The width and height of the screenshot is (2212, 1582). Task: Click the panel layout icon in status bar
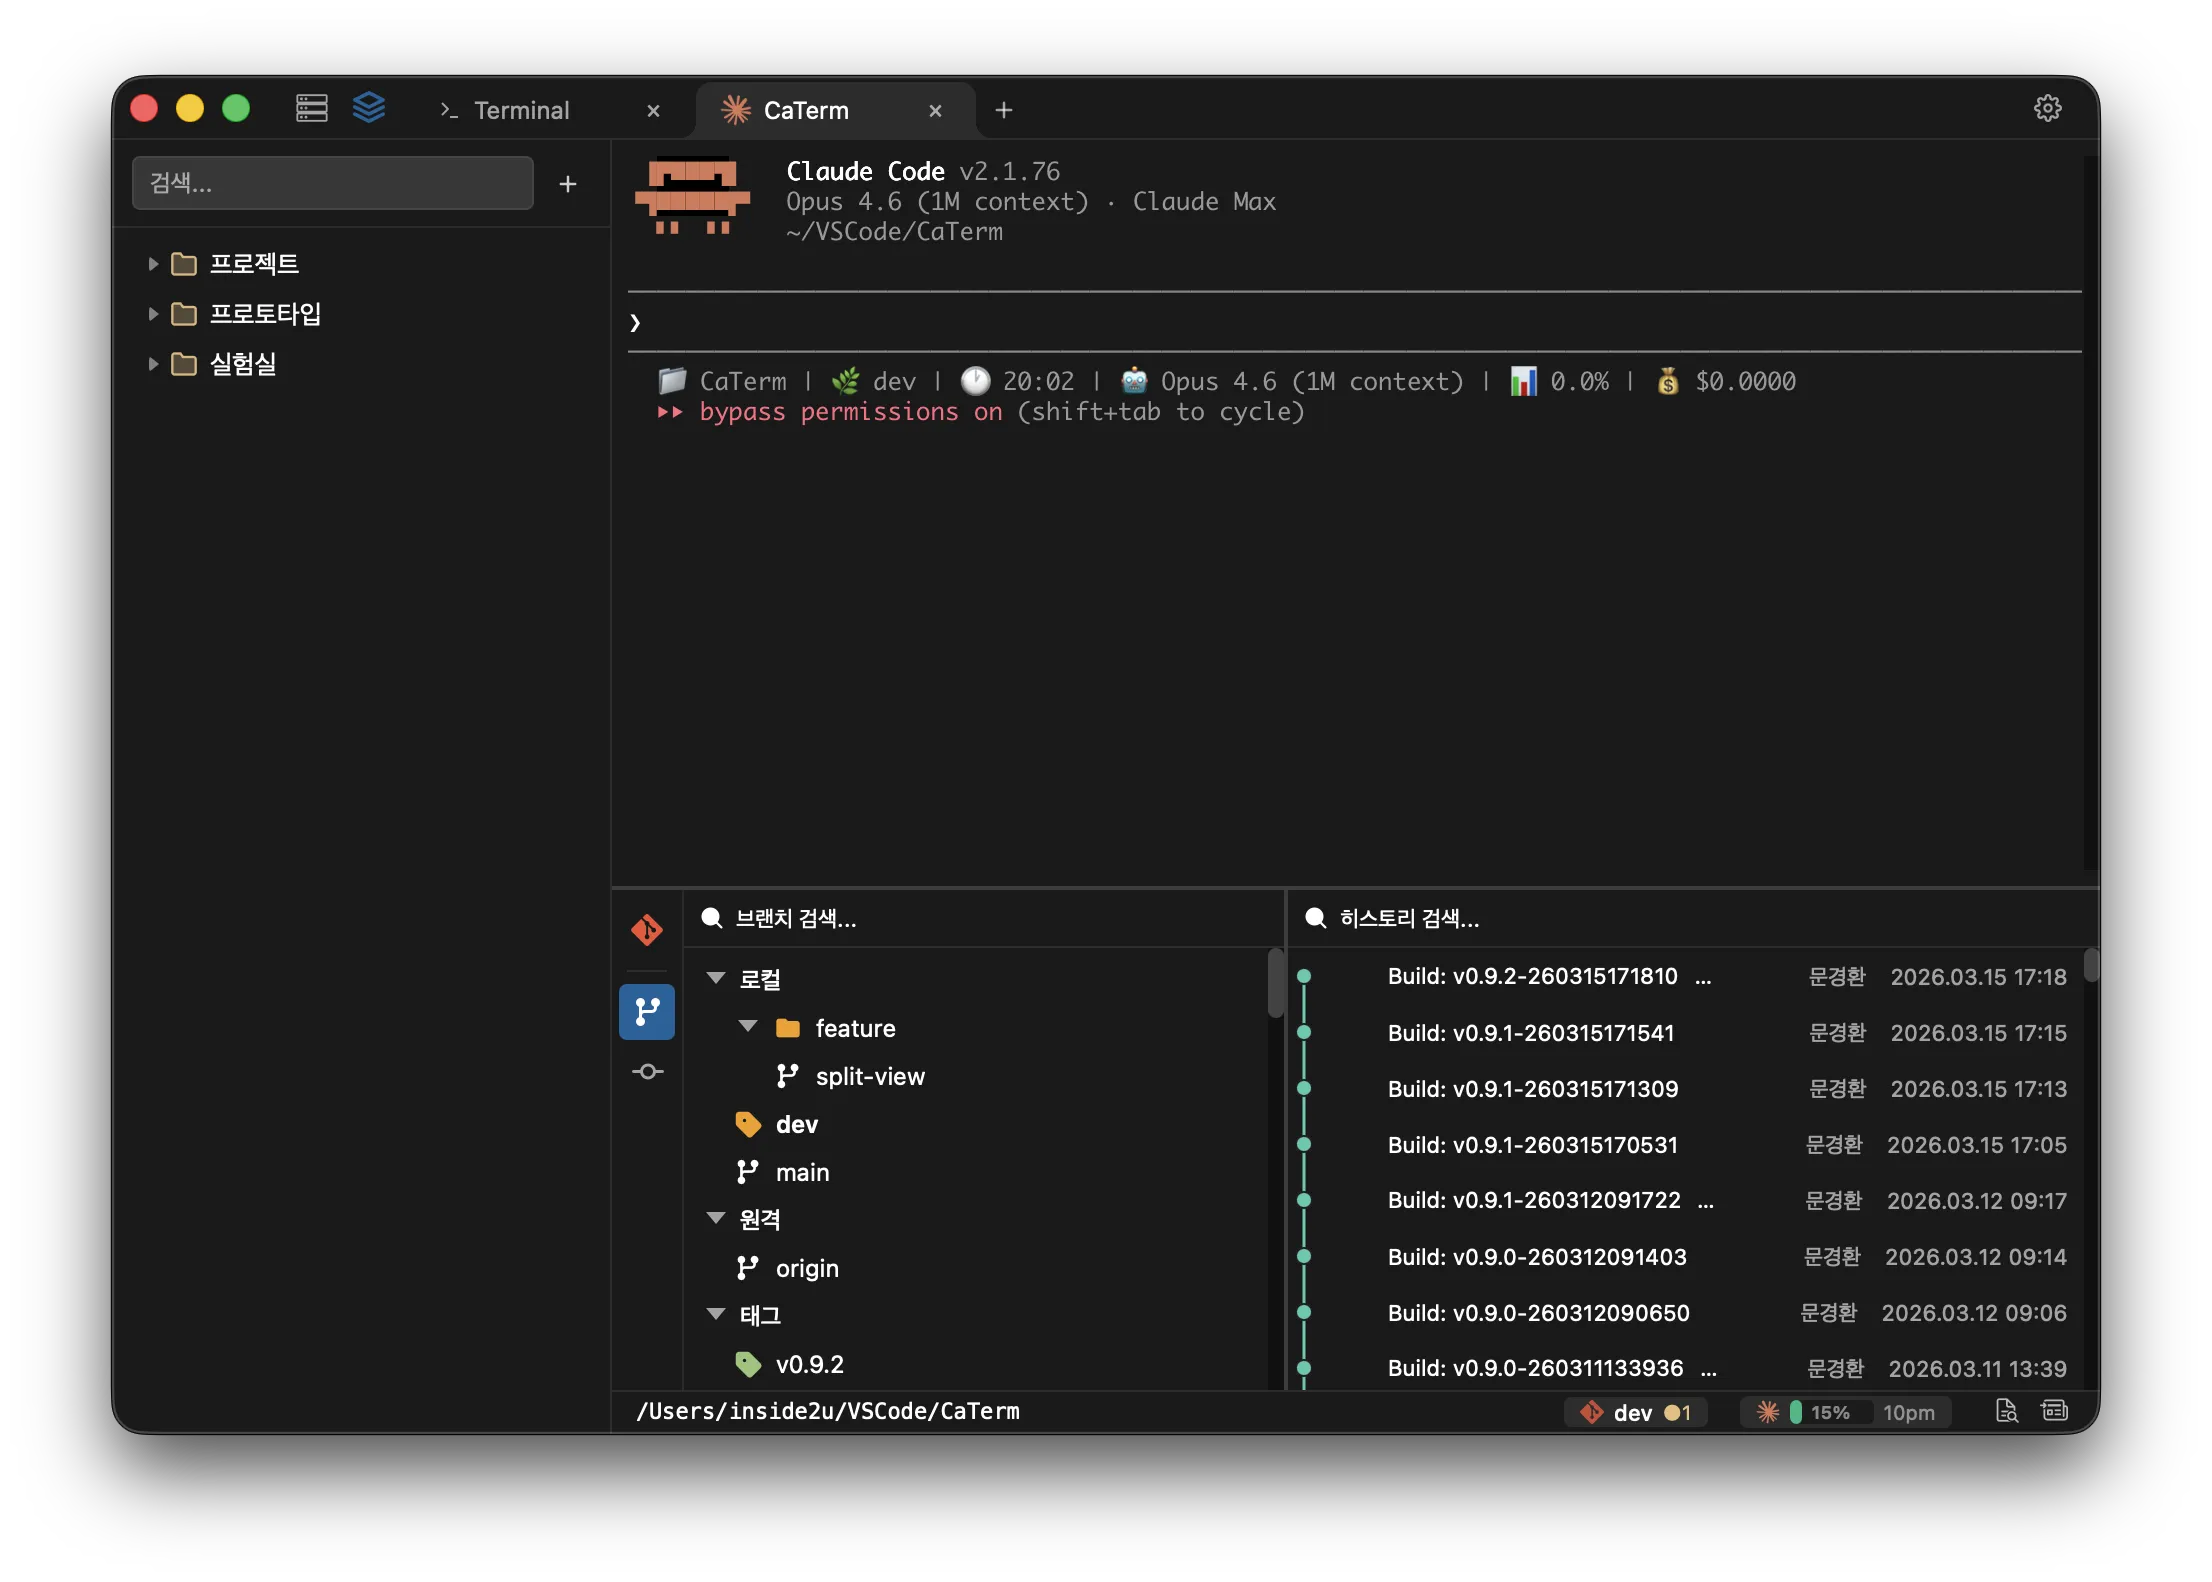coord(2054,1411)
